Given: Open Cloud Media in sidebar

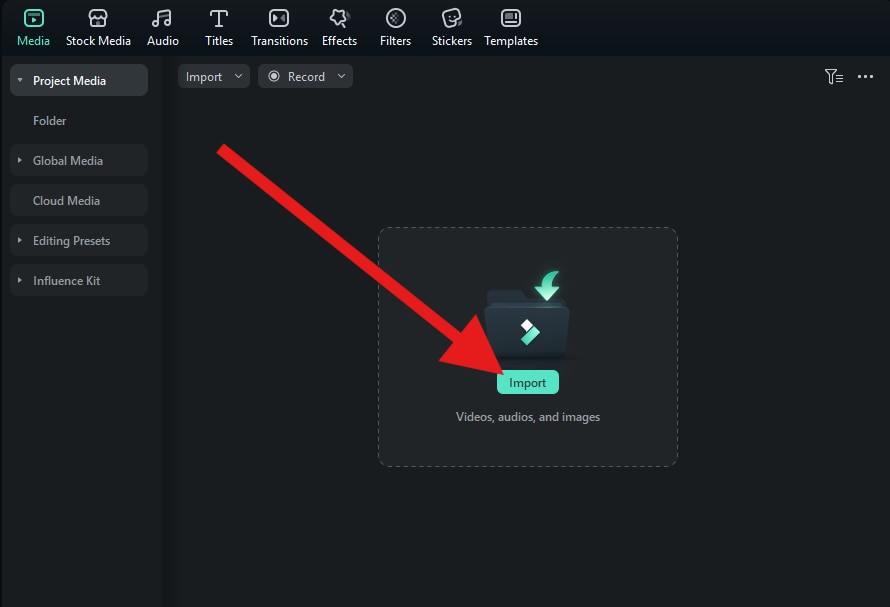Looking at the screenshot, I should click(x=79, y=200).
